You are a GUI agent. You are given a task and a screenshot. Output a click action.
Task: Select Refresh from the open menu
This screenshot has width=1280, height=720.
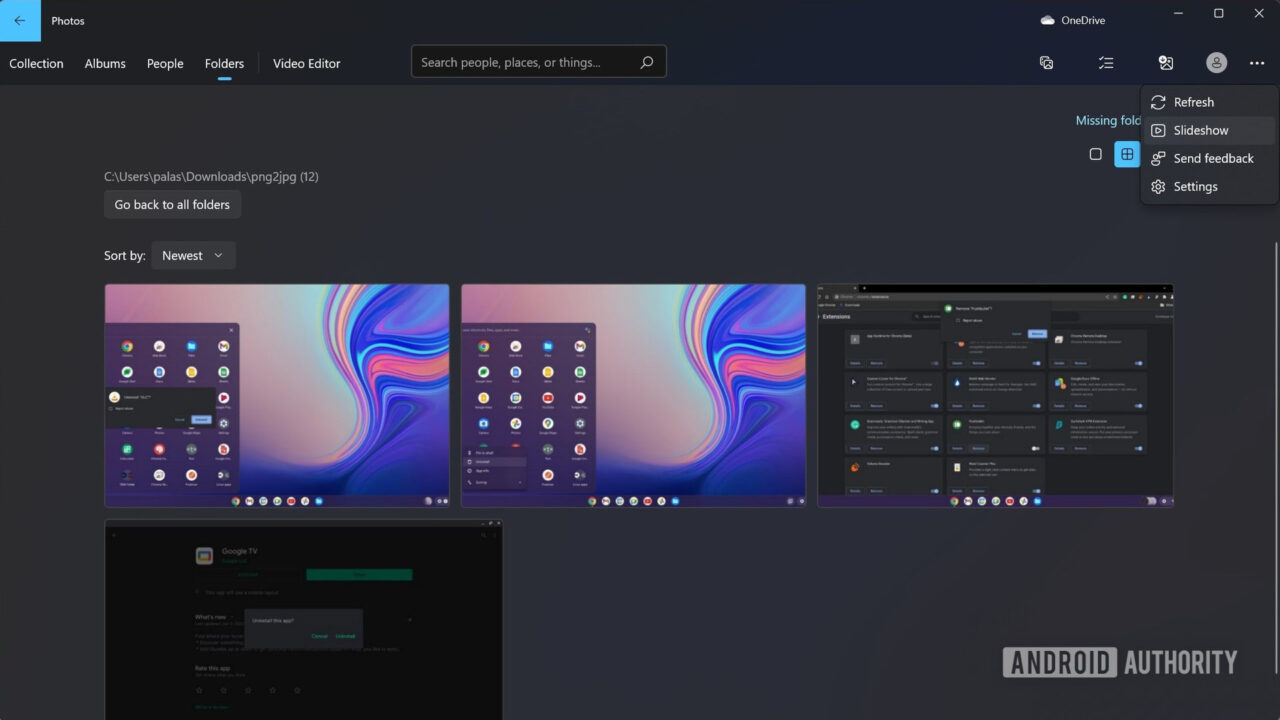[x=1194, y=101]
